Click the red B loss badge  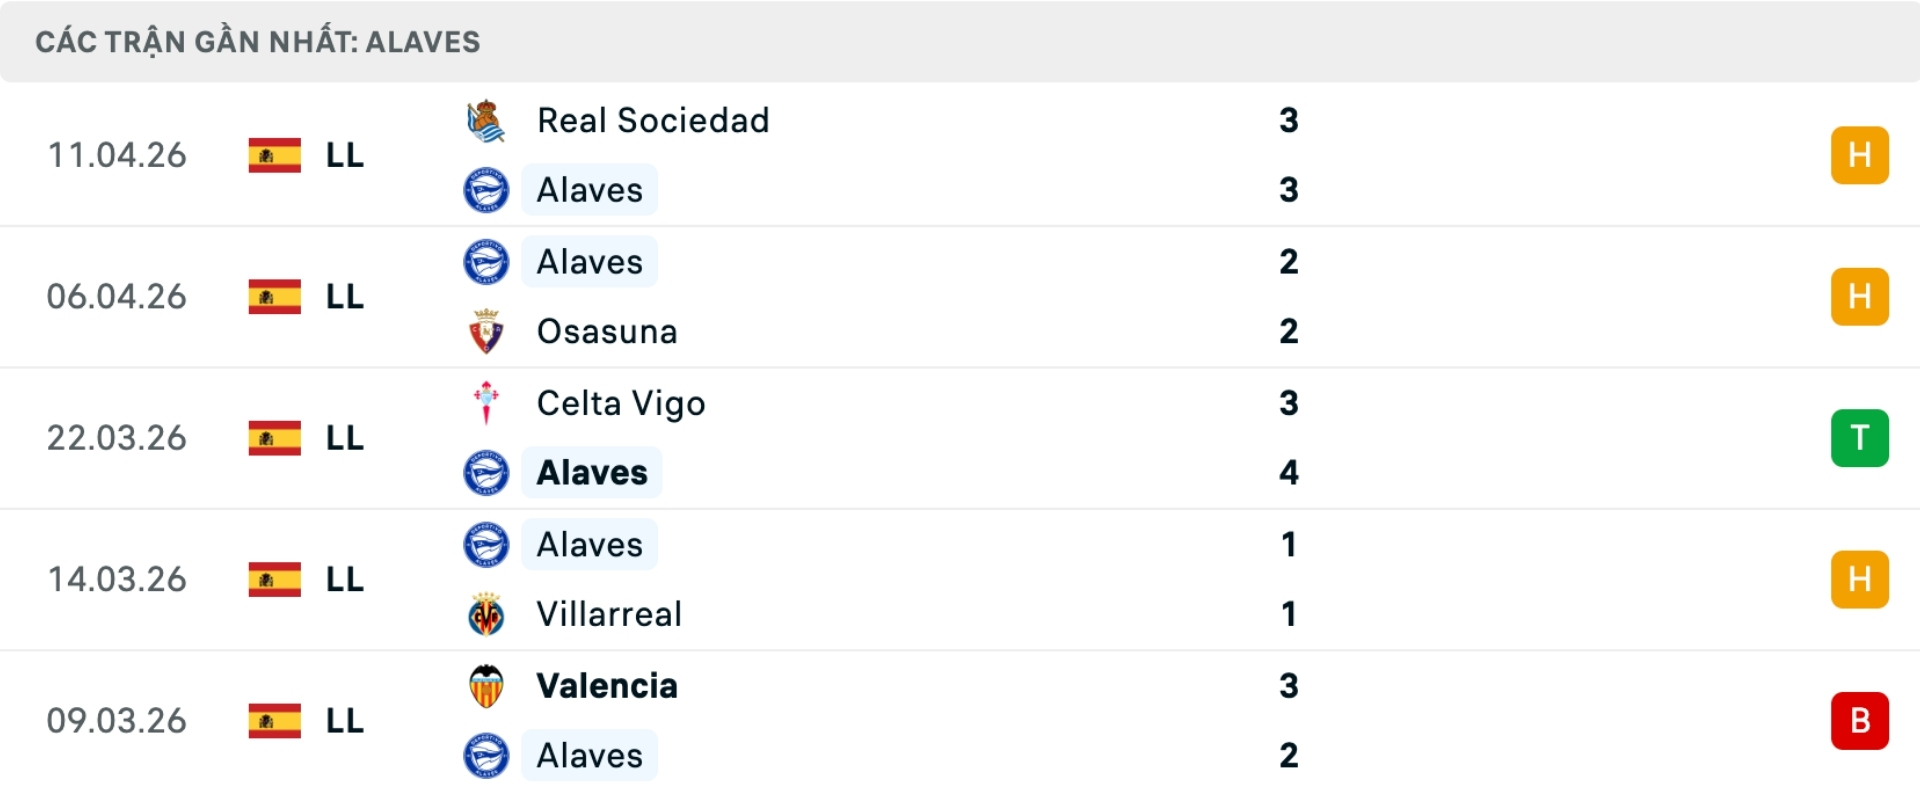(1859, 721)
